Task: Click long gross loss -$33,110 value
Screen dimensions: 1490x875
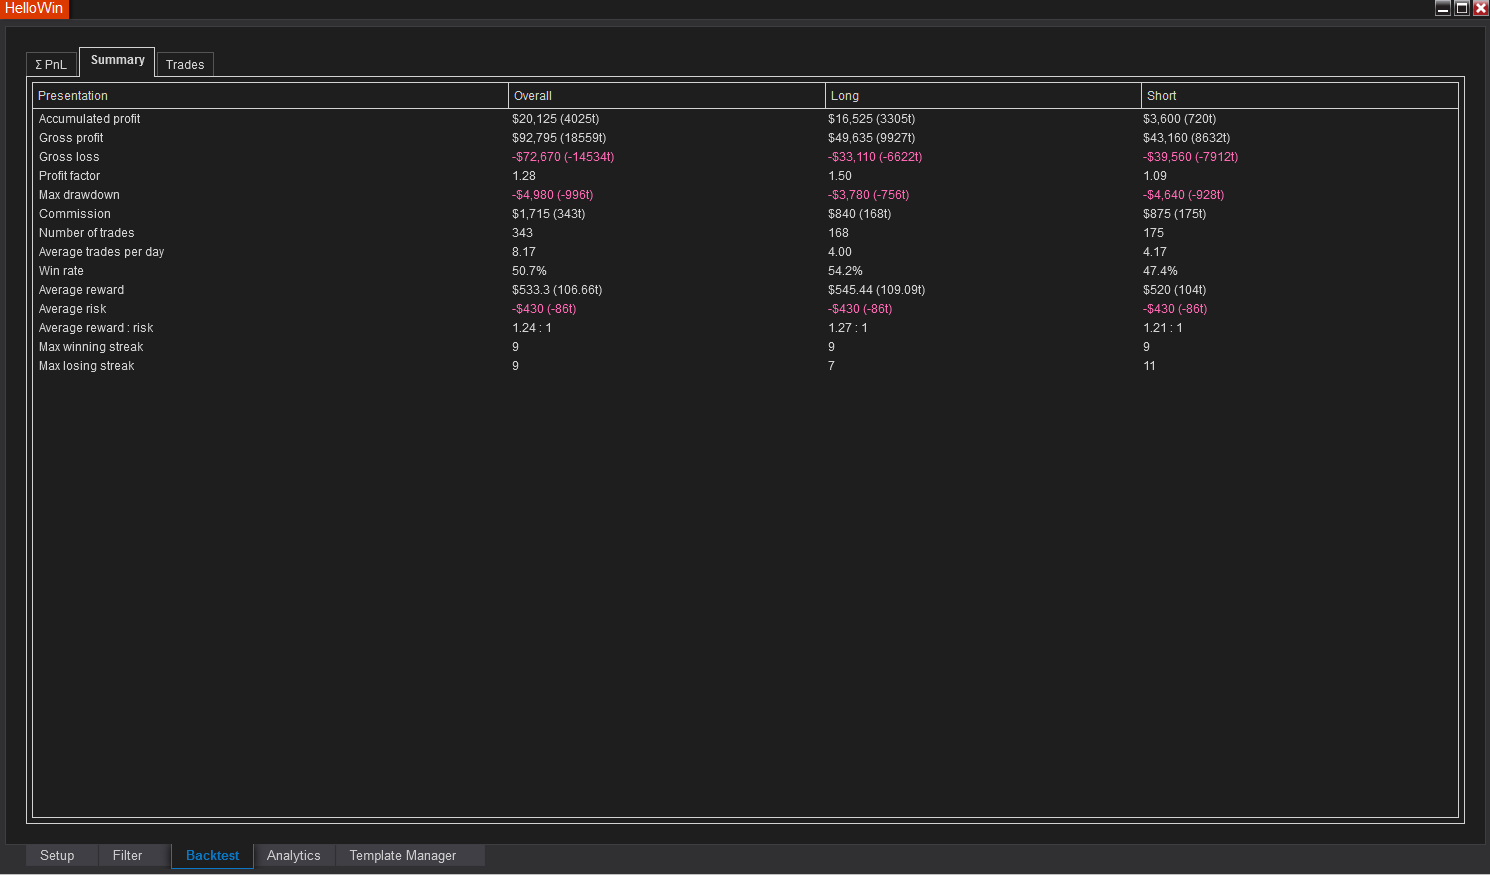Action: tap(875, 157)
